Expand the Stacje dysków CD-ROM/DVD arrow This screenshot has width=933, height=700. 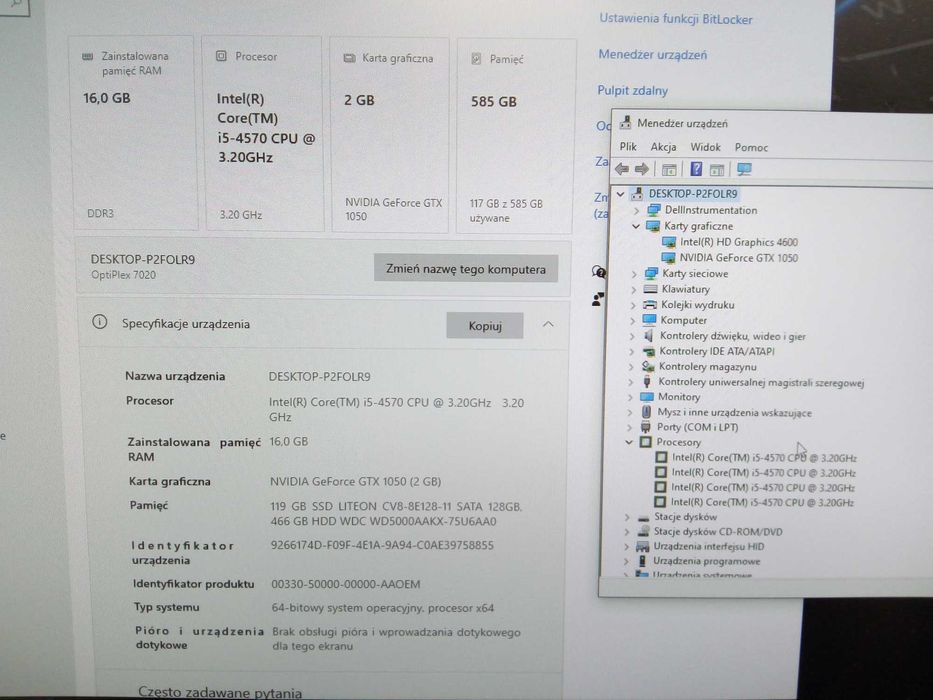pos(627,532)
